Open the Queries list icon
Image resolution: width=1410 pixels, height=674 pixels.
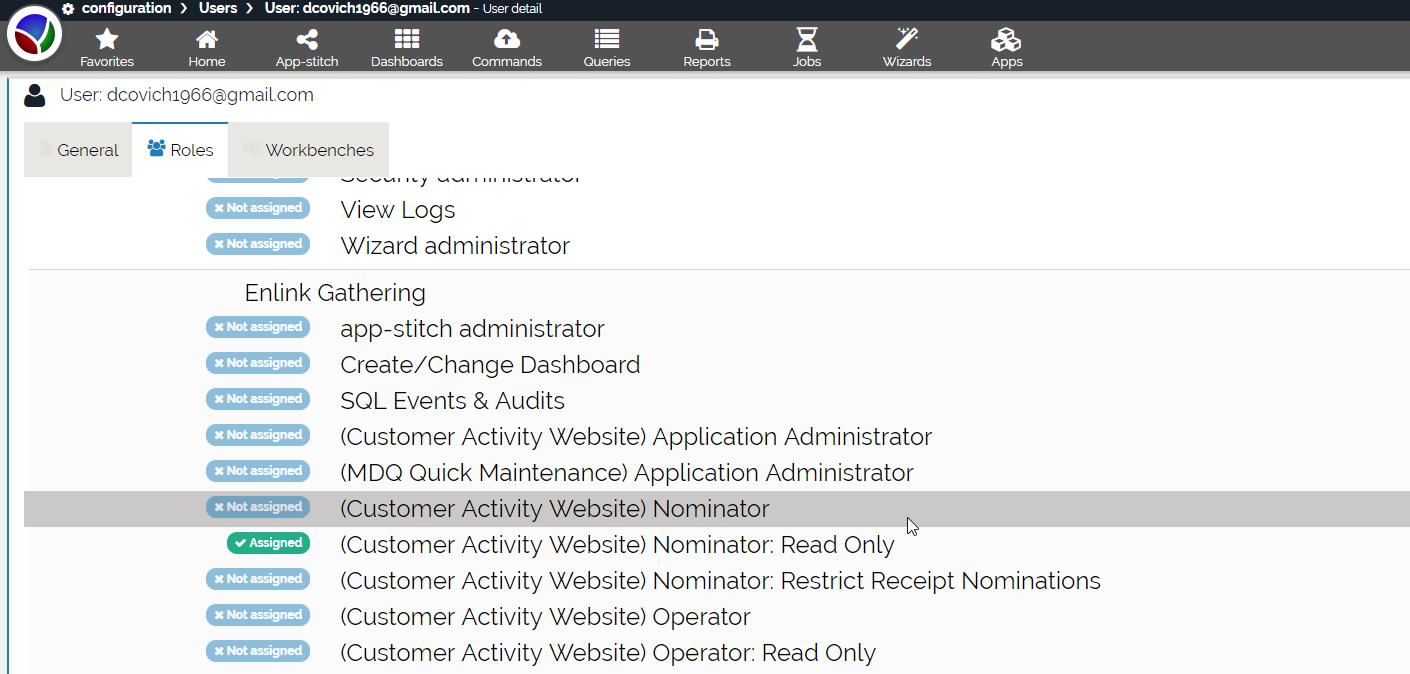coord(606,40)
